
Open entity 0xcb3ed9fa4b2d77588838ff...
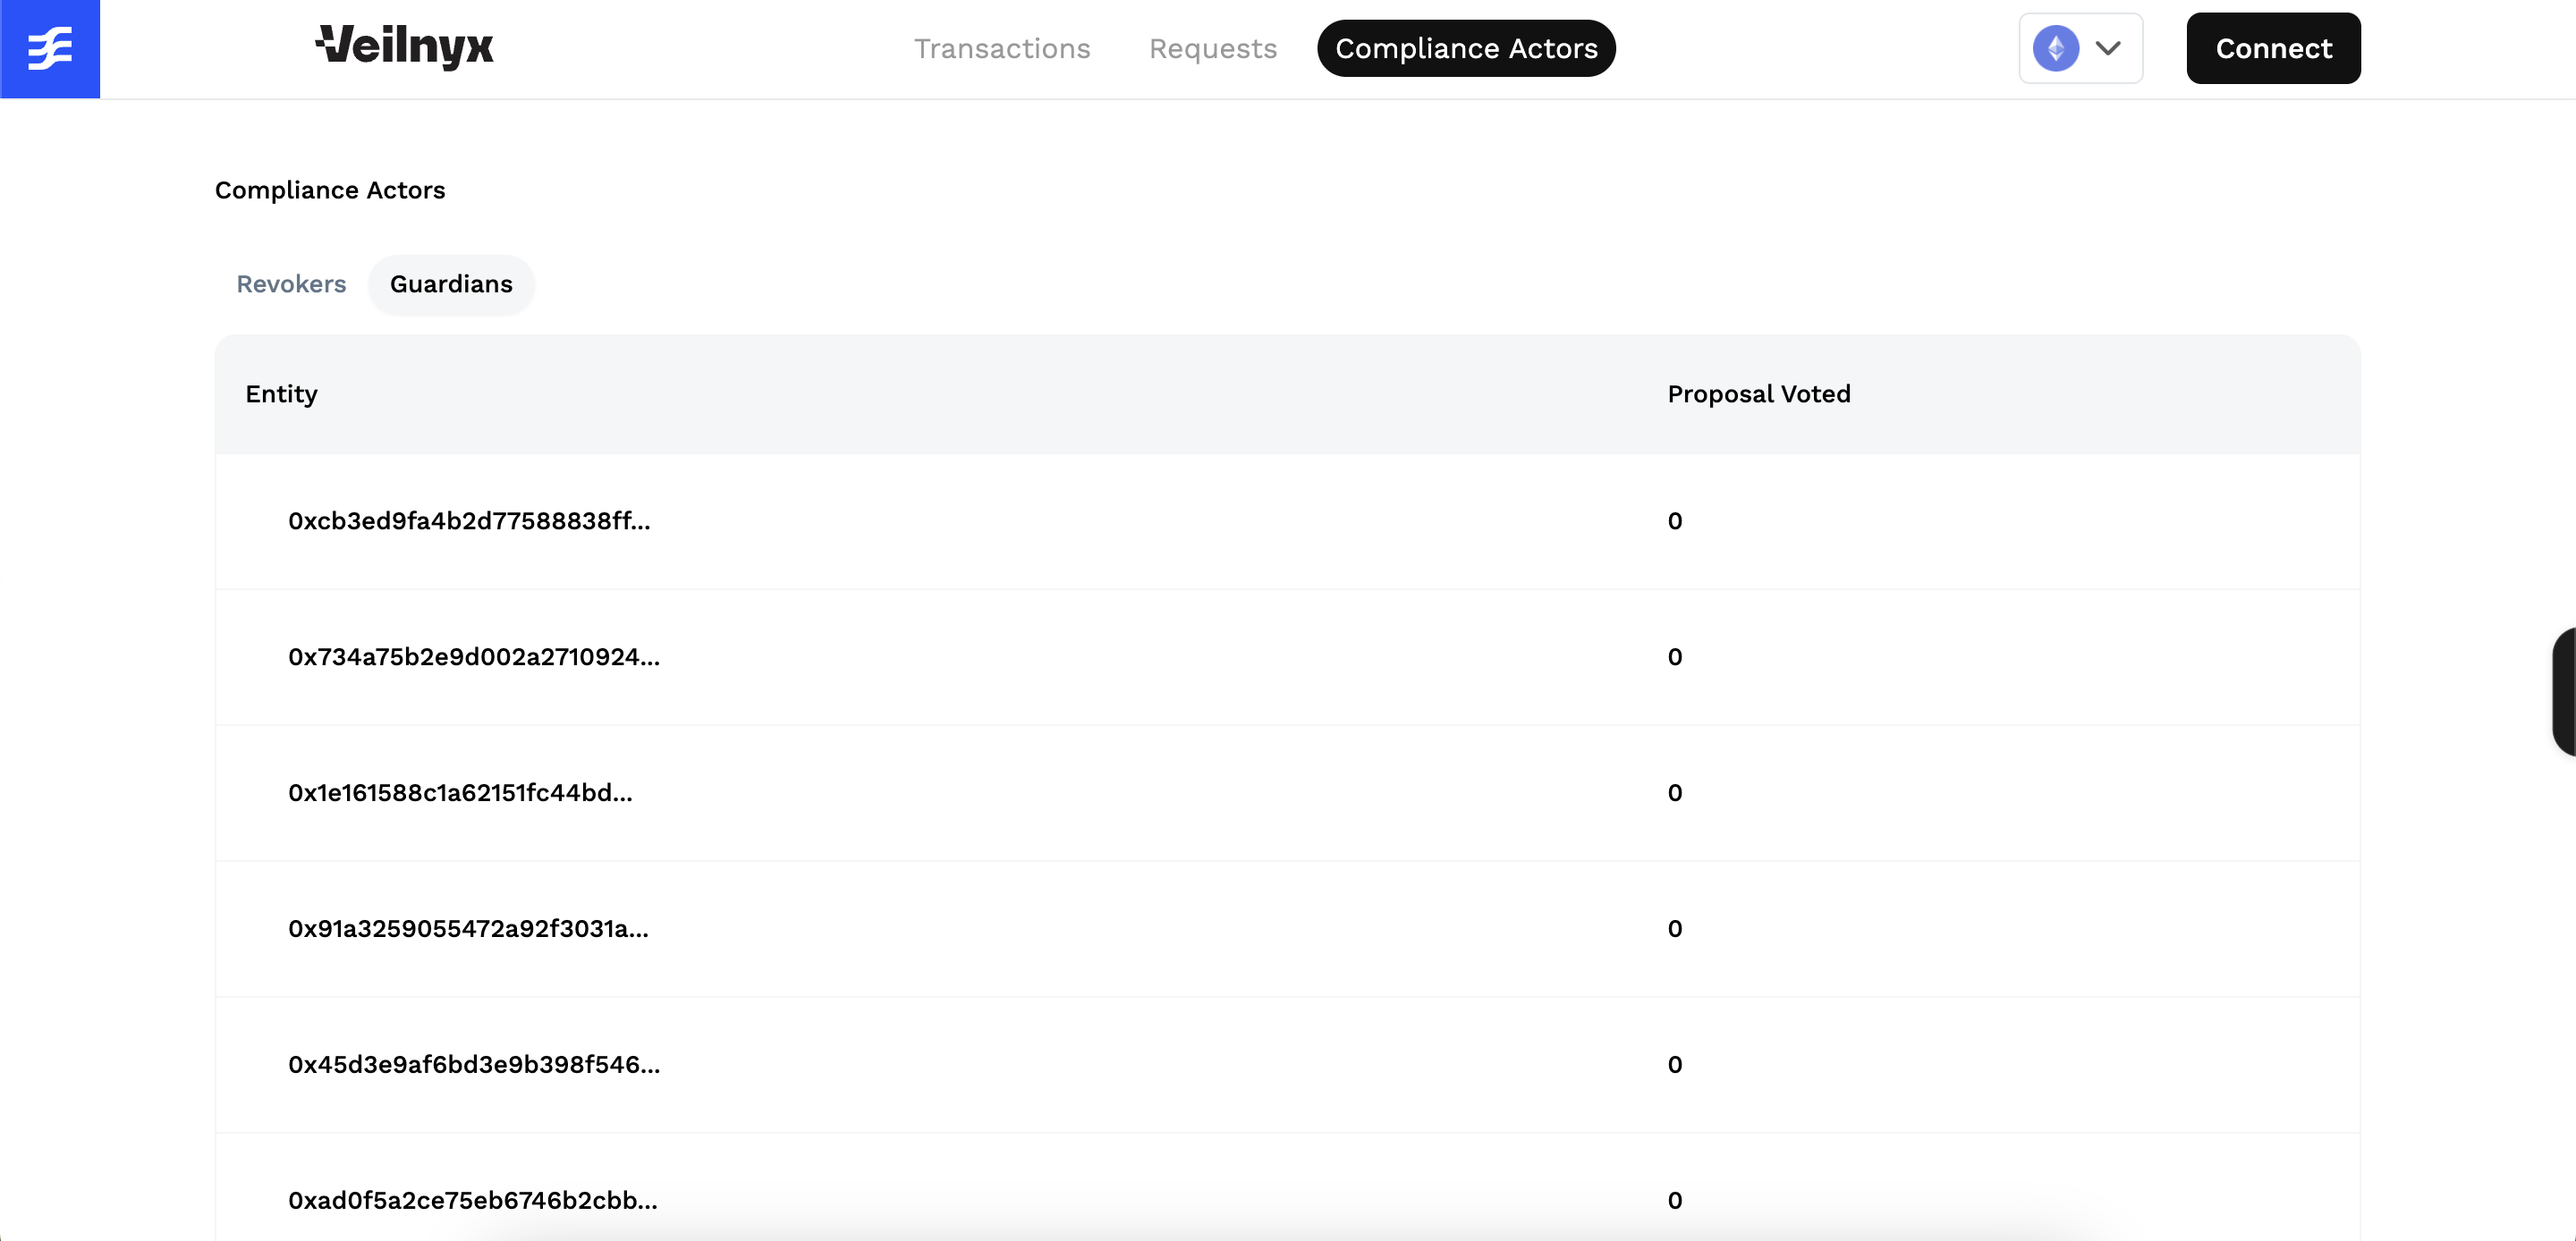point(469,521)
